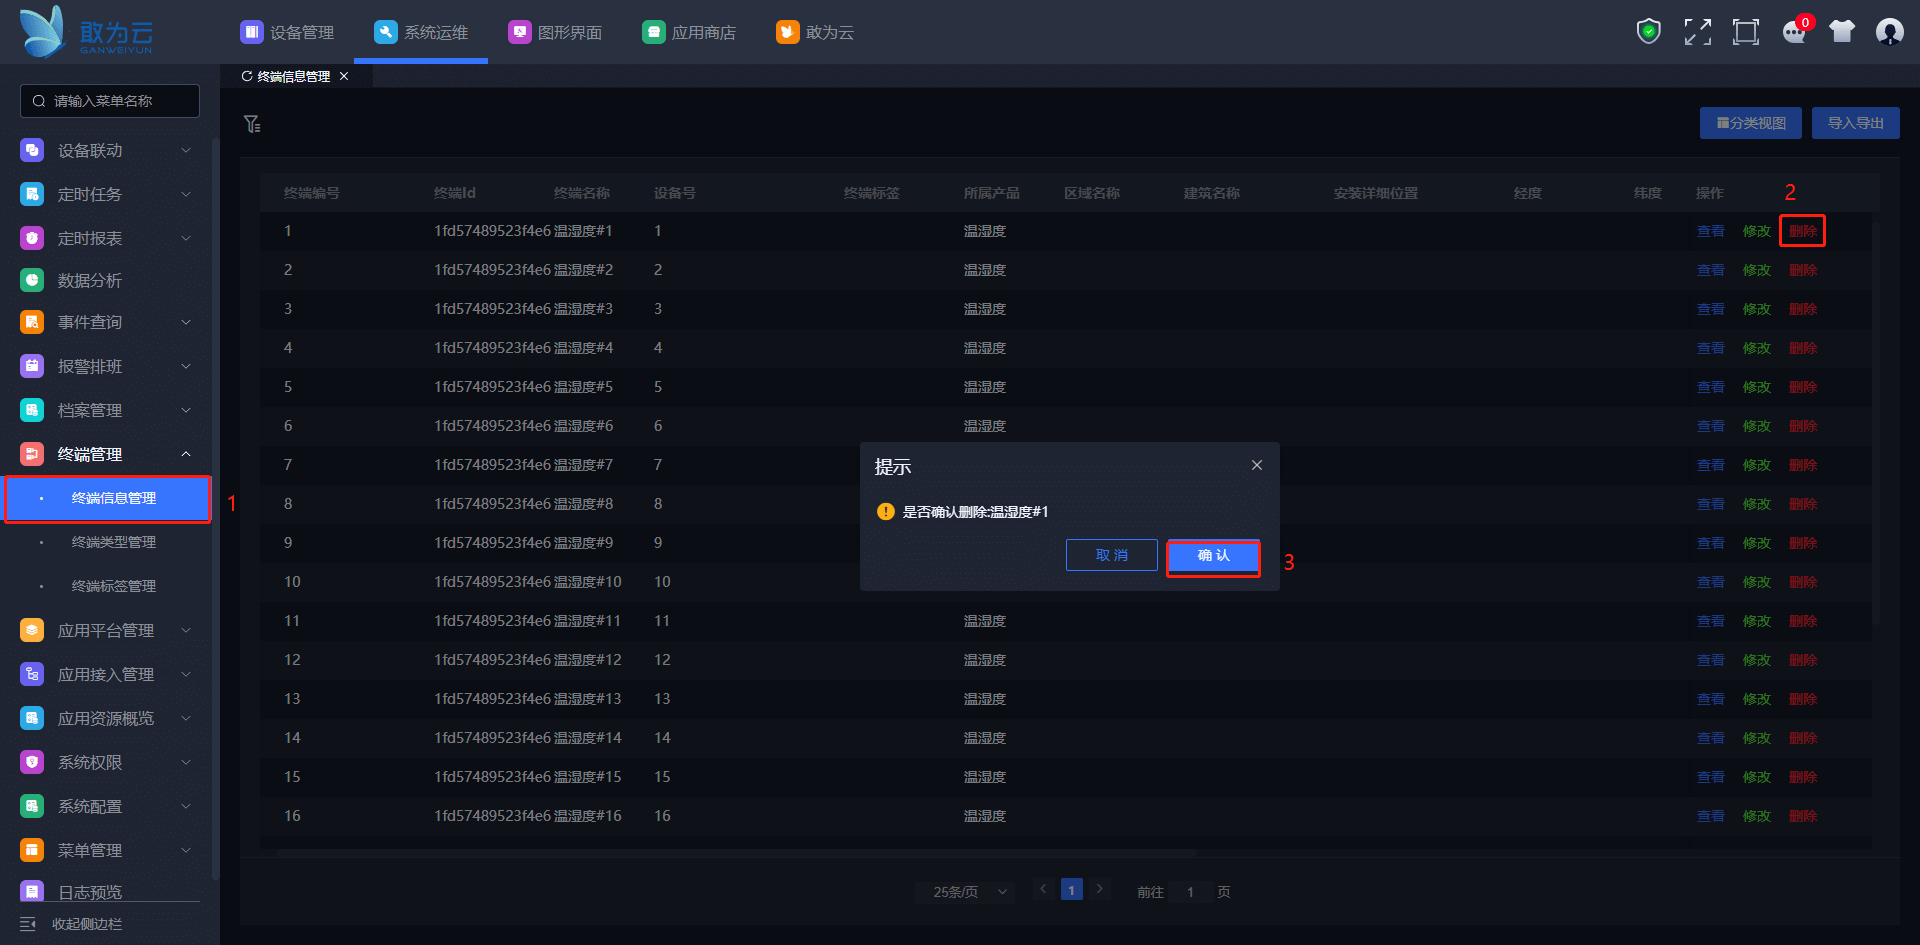Click the theme shirt icon
The image size is (1920, 945).
click(x=1841, y=32)
